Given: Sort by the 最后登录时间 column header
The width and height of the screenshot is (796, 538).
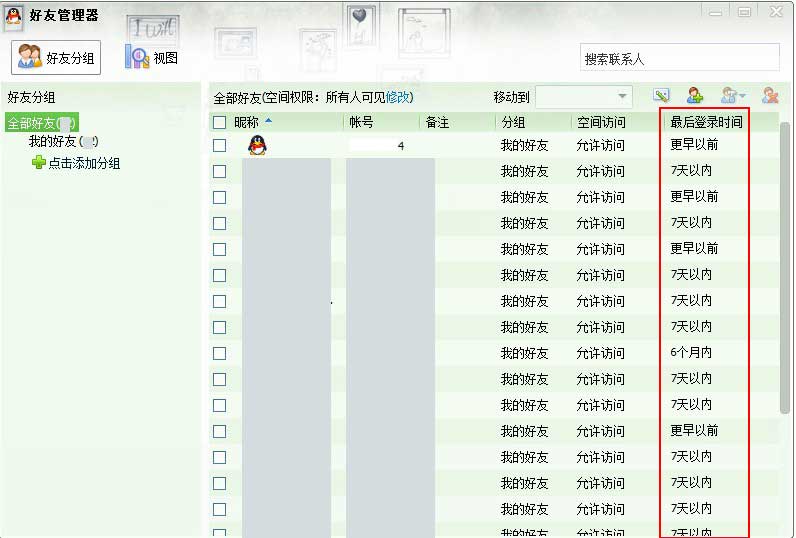Looking at the screenshot, I should point(706,122).
